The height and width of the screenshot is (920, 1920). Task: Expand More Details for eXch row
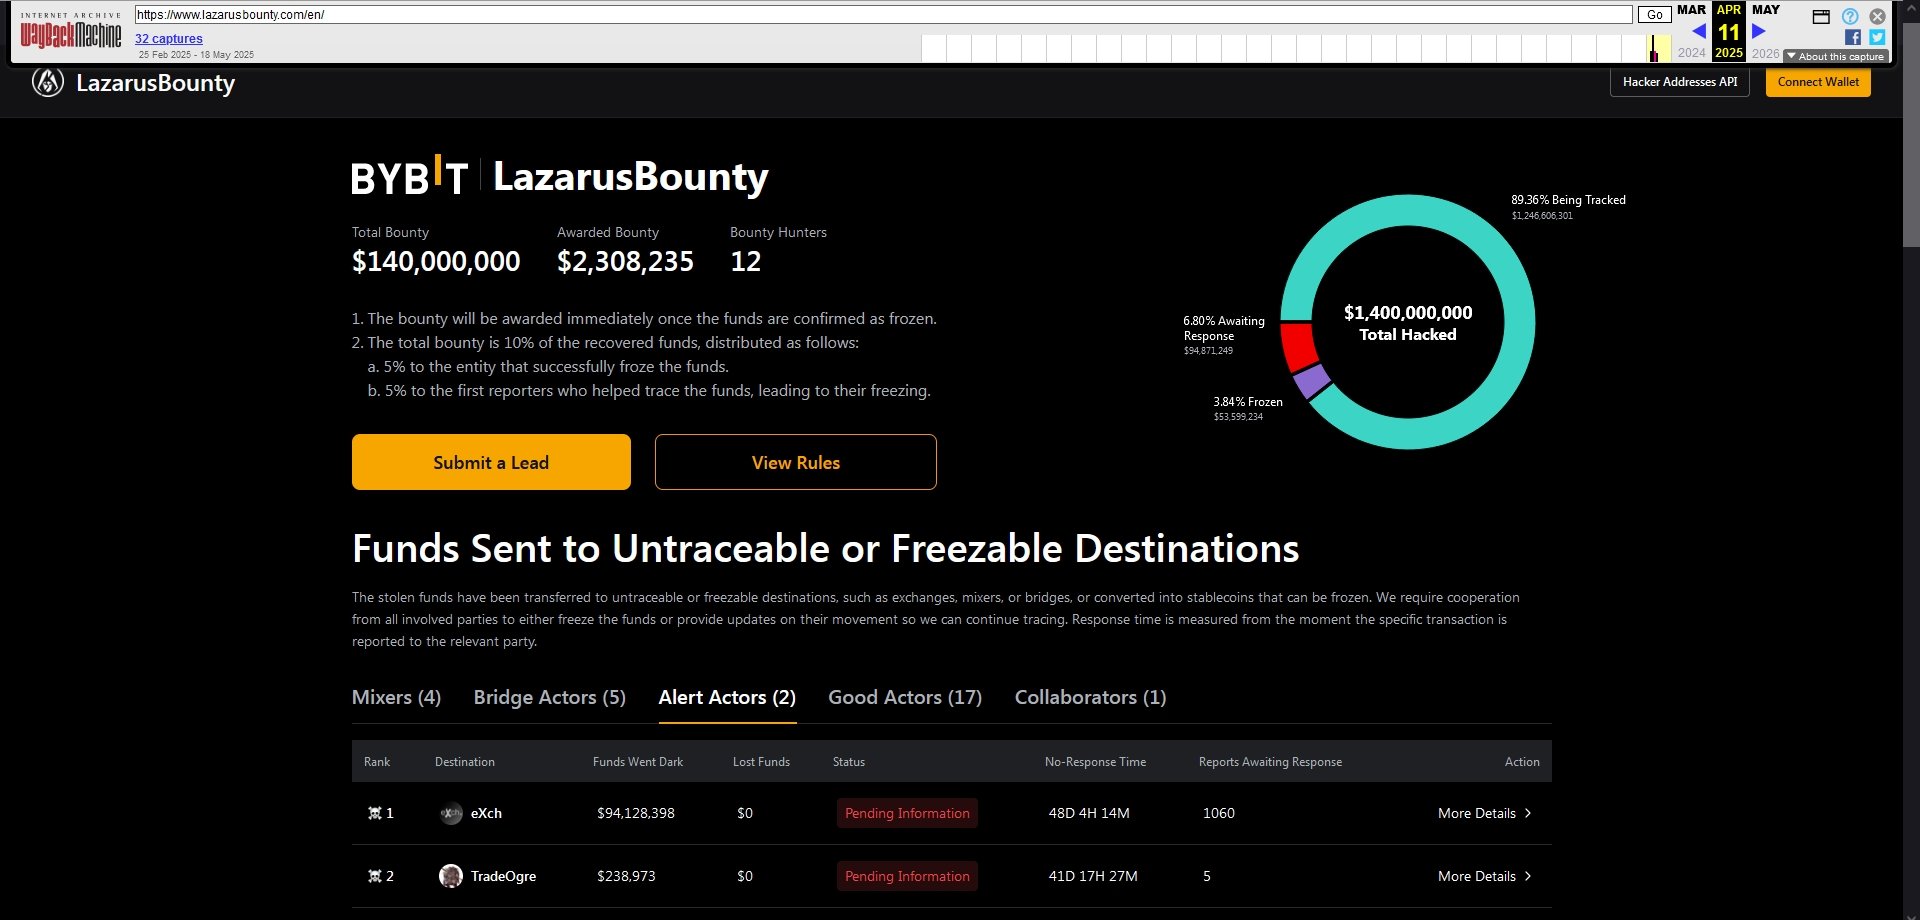(1484, 814)
